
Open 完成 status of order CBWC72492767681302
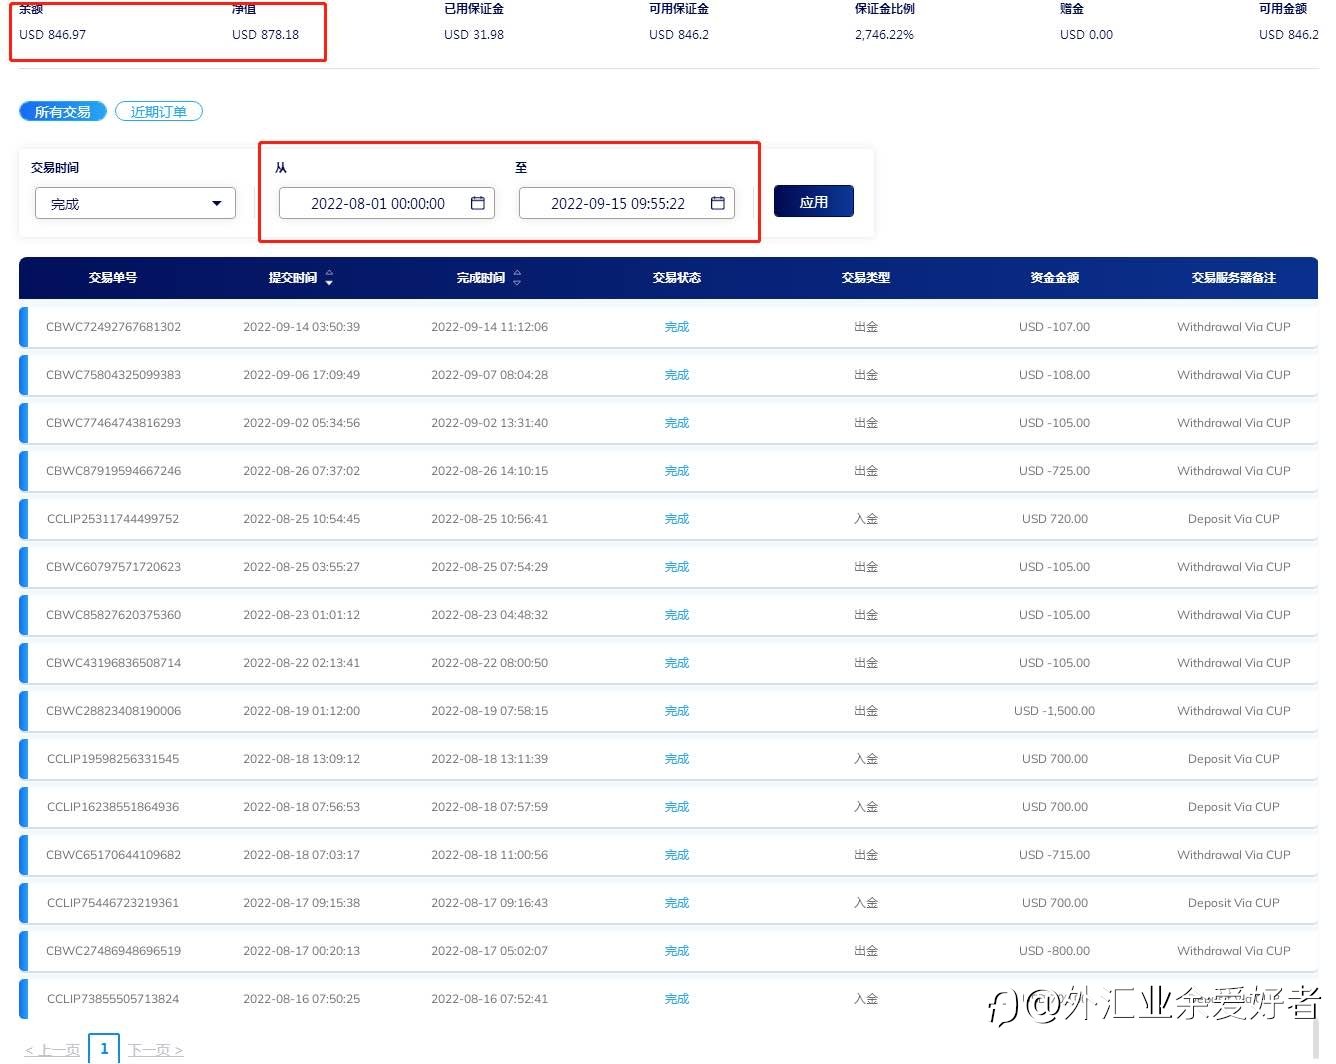coord(677,327)
